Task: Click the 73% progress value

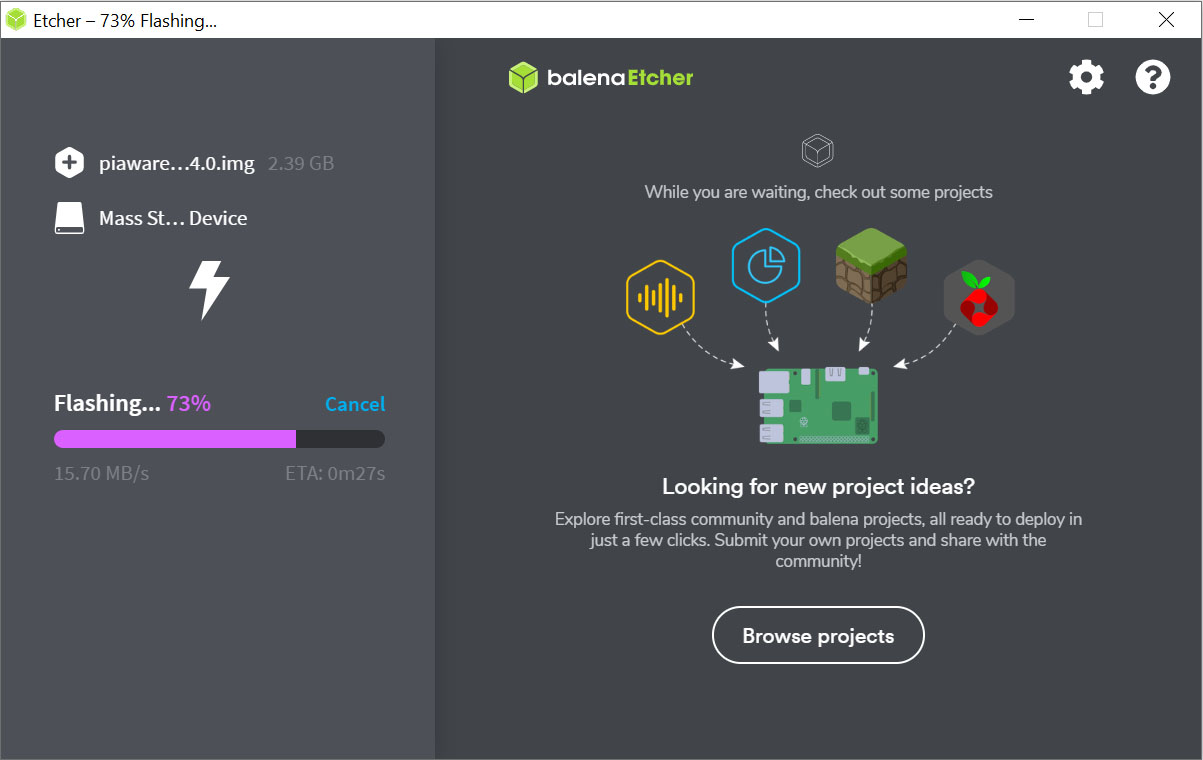Action: [189, 403]
